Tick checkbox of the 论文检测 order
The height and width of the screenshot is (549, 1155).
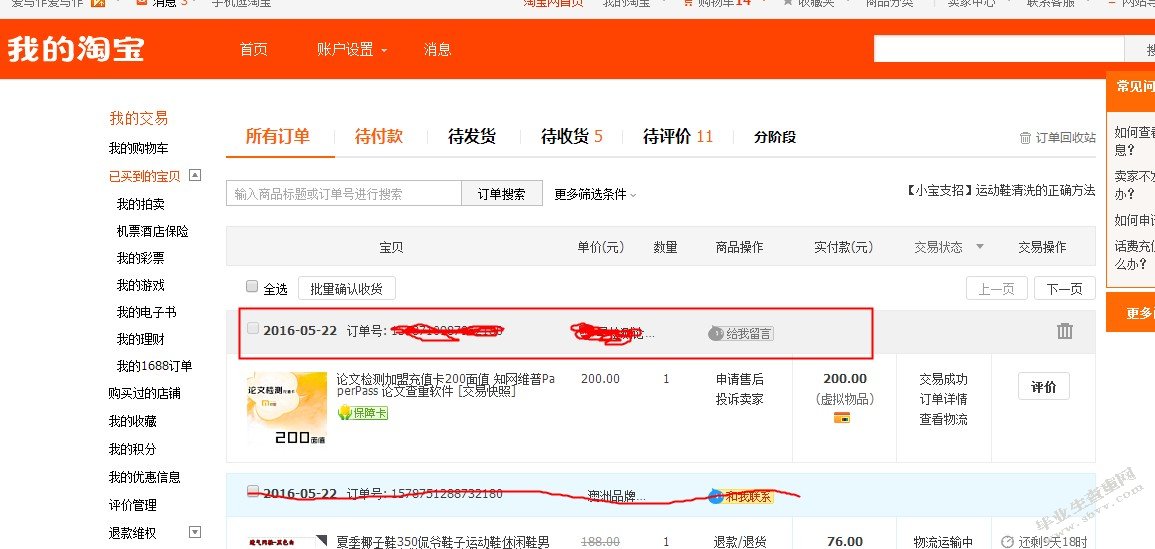253,329
